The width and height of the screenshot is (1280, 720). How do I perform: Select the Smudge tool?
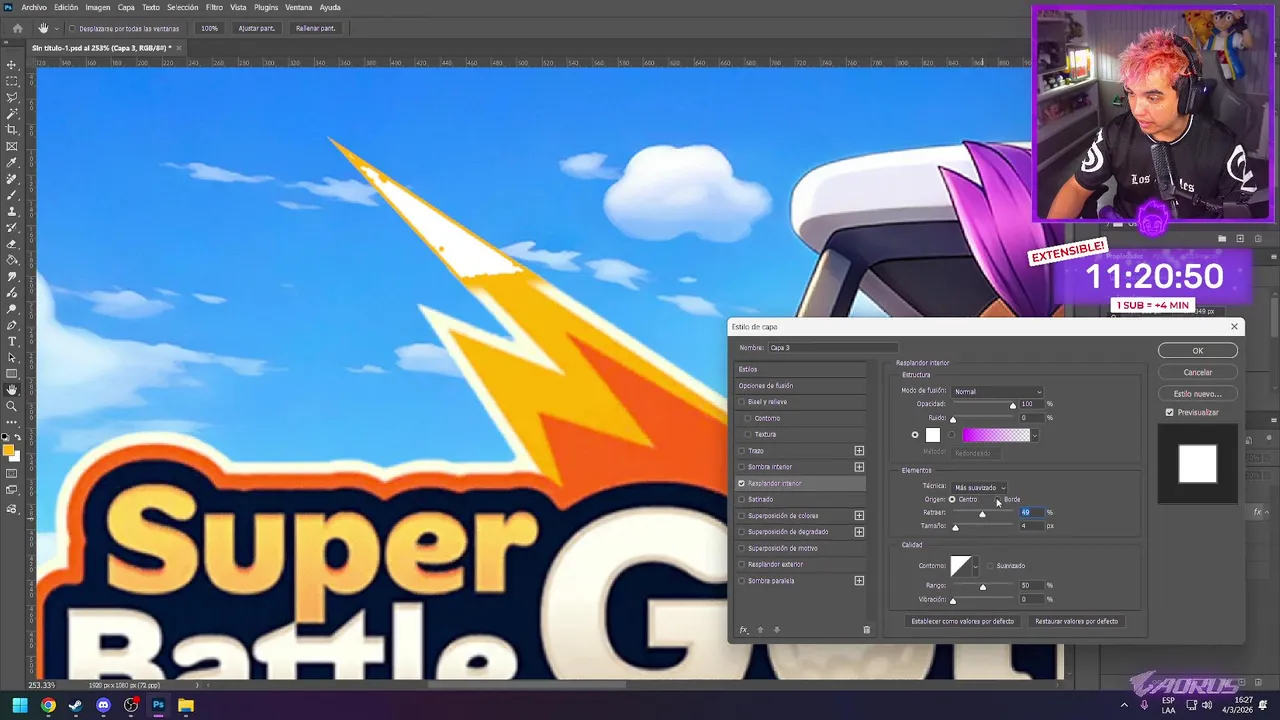click(x=12, y=277)
